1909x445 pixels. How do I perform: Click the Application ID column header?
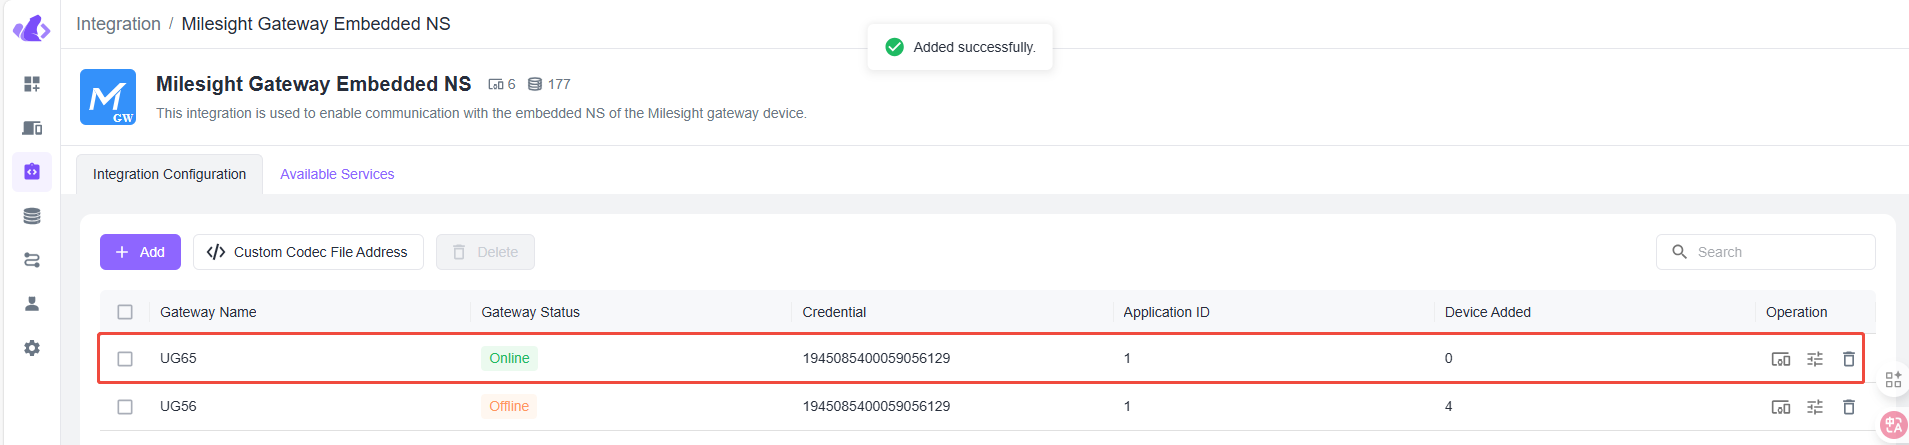[1166, 312]
